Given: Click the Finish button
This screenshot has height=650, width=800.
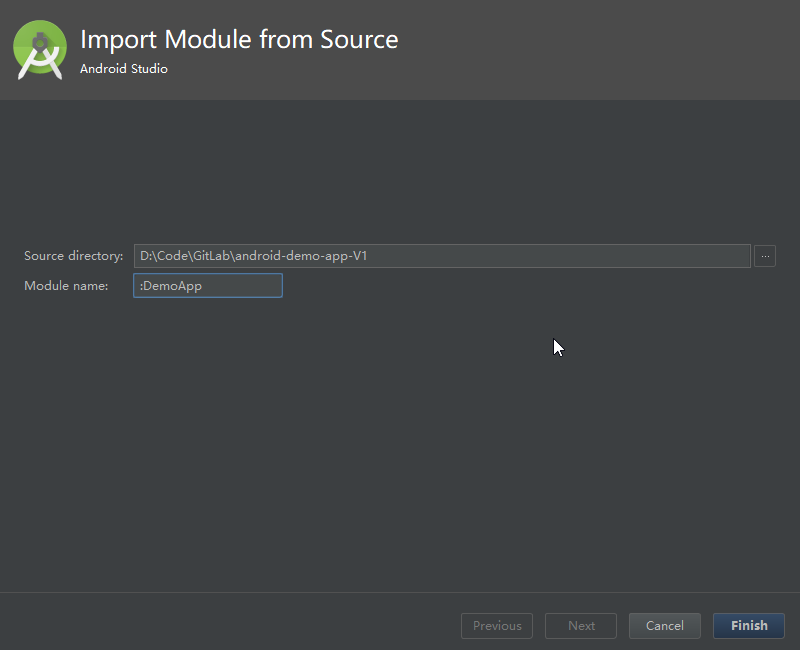Looking at the screenshot, I should 748,626.
